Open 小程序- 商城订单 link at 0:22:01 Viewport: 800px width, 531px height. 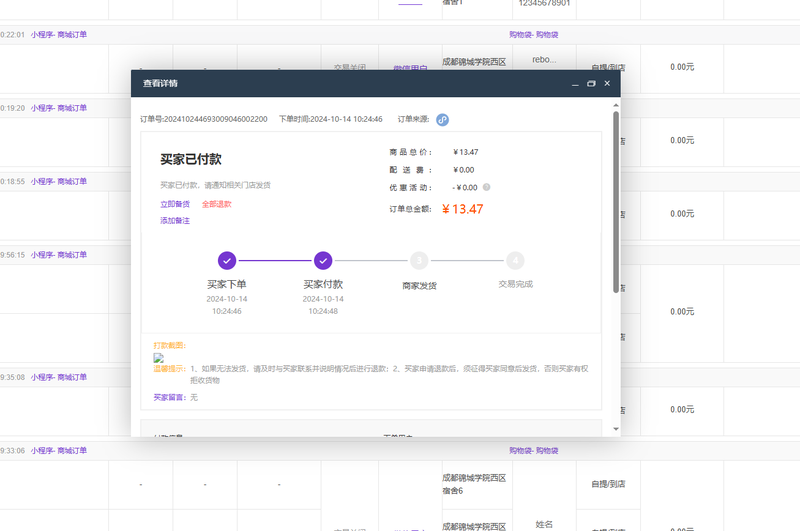(x=59, y=35)
